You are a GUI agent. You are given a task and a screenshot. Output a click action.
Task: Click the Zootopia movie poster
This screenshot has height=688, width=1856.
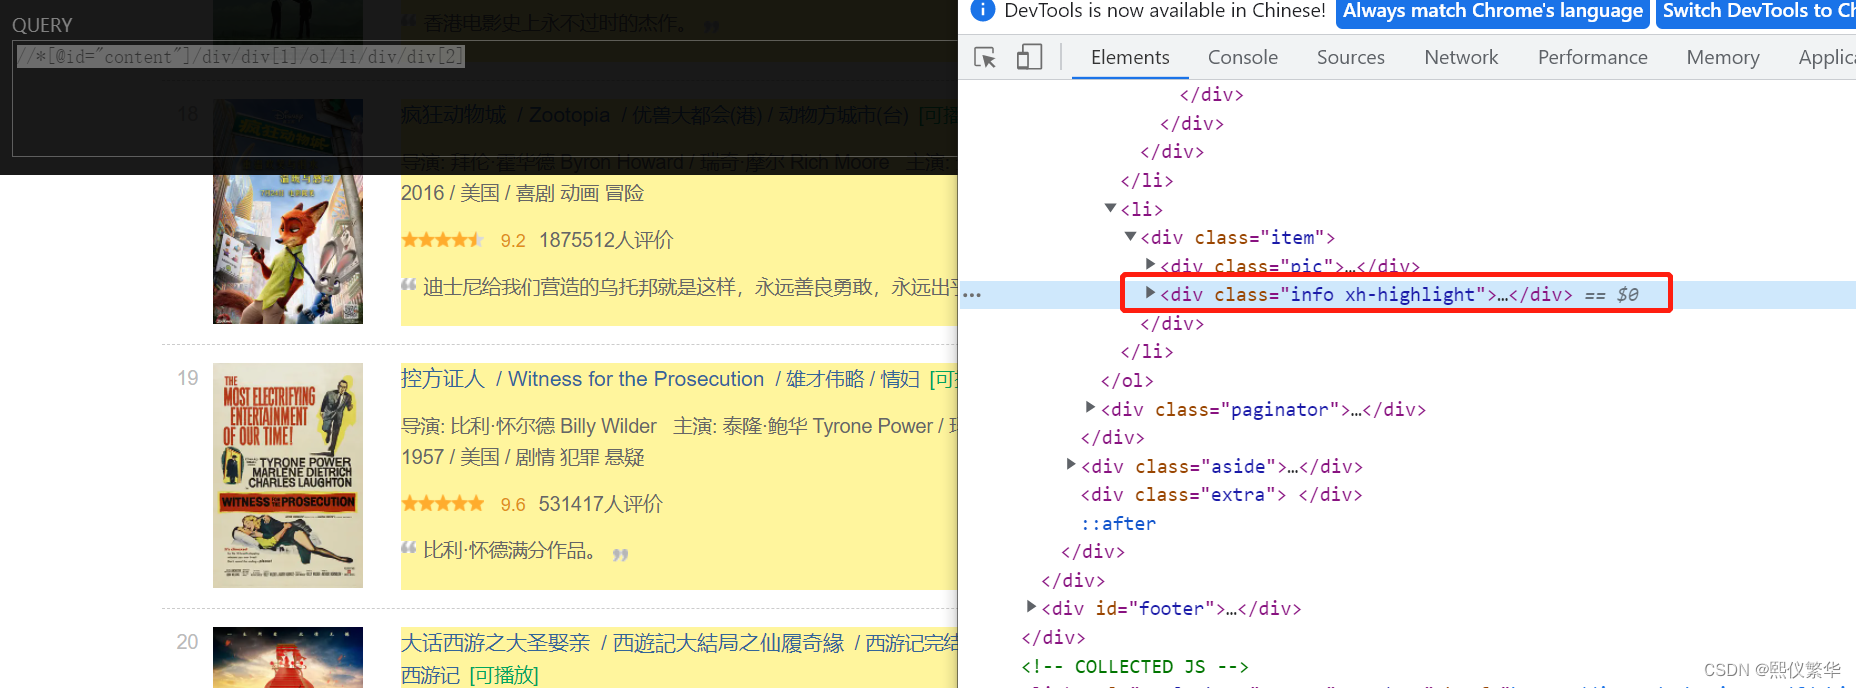[288, 211]
